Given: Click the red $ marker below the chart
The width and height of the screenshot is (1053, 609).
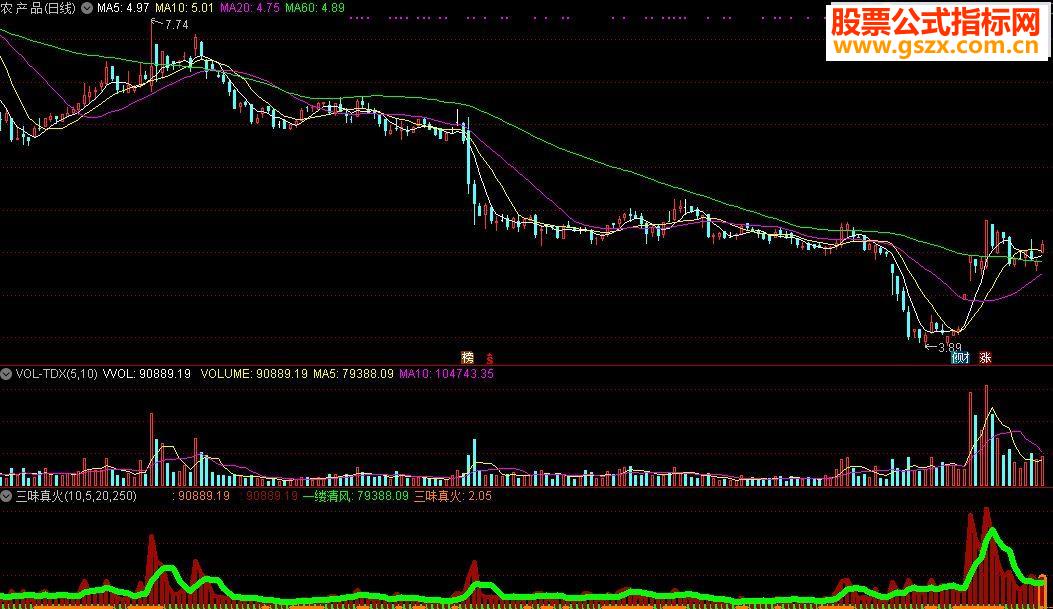Looking at the screenshot, I should [x=490, y=358].
